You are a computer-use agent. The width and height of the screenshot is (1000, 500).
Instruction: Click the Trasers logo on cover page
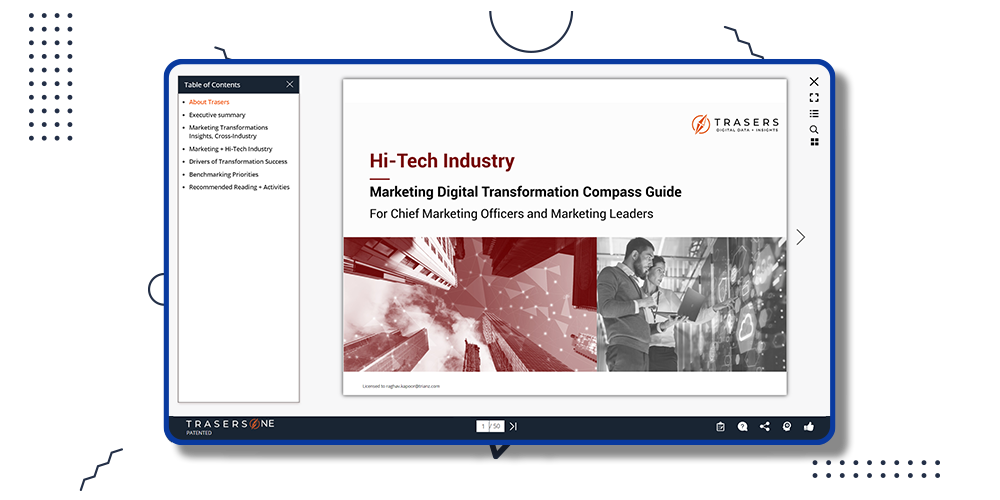(735, 124)
